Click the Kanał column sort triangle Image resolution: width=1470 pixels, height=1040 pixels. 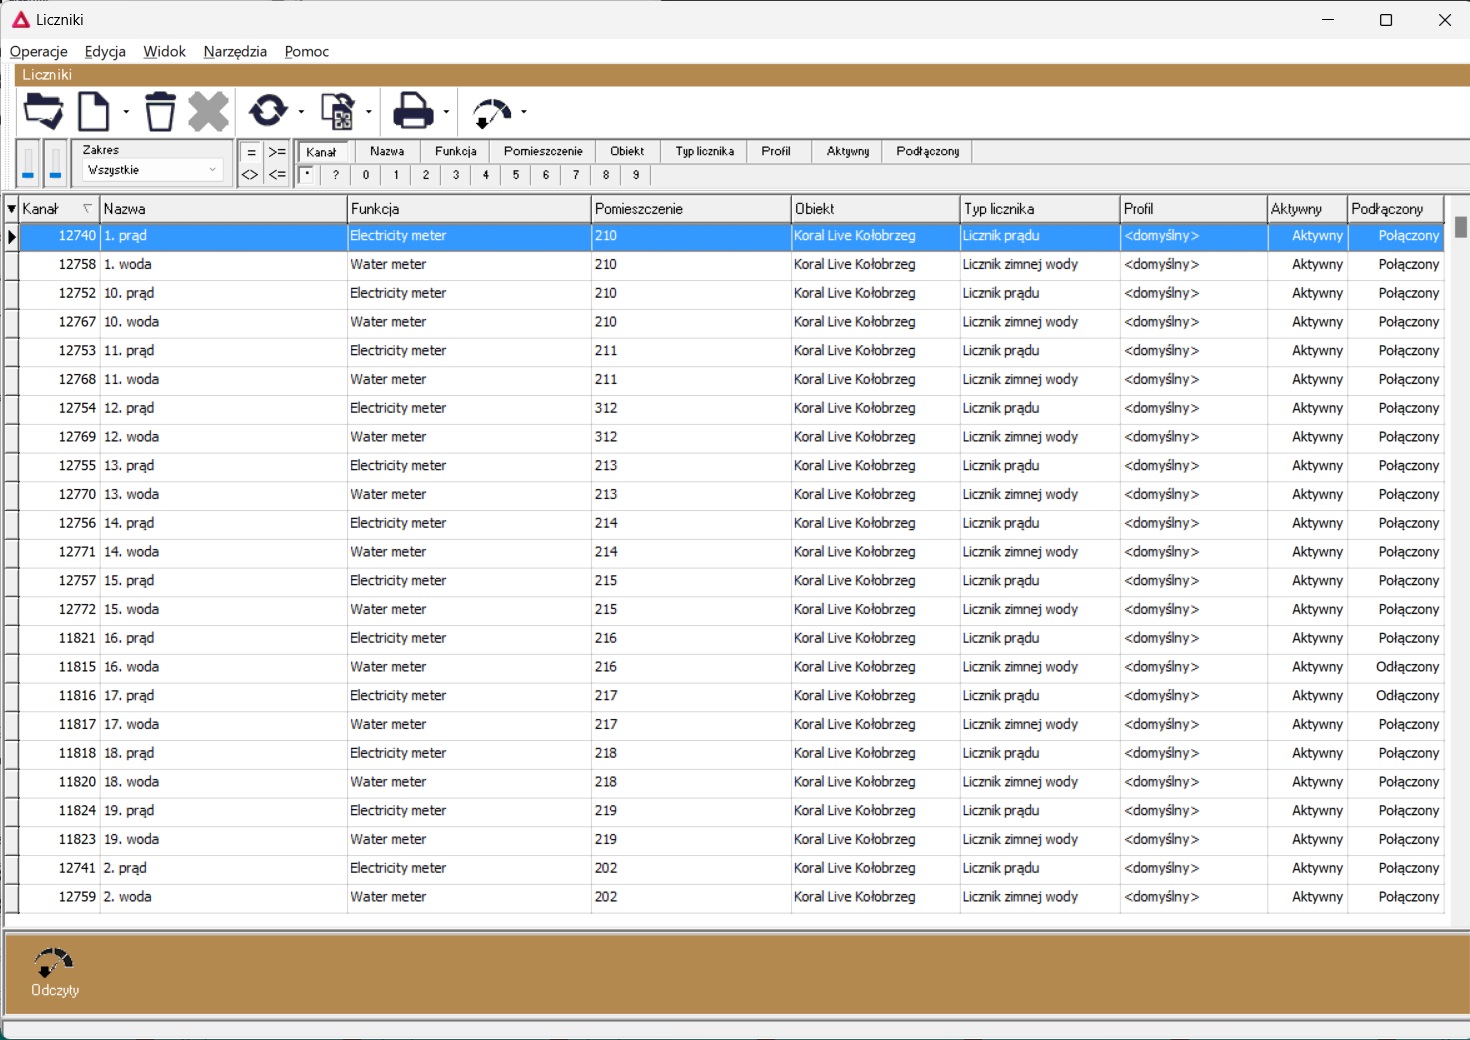click(87, 209)
